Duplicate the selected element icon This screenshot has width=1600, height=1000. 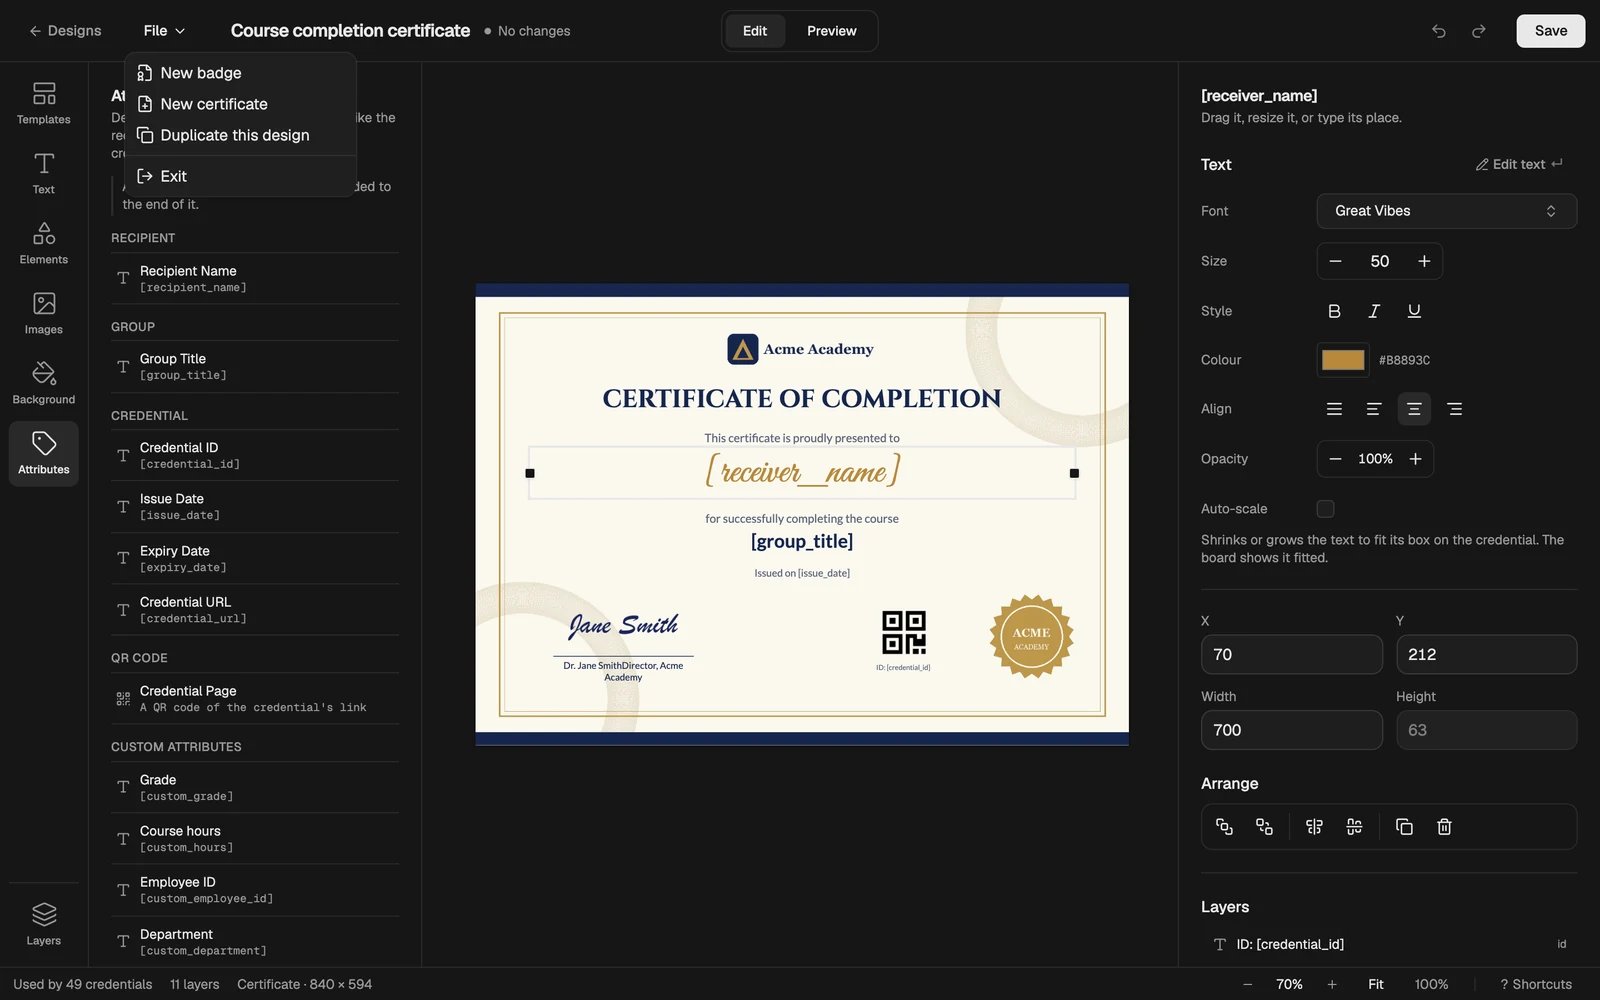pos(1404,827)
